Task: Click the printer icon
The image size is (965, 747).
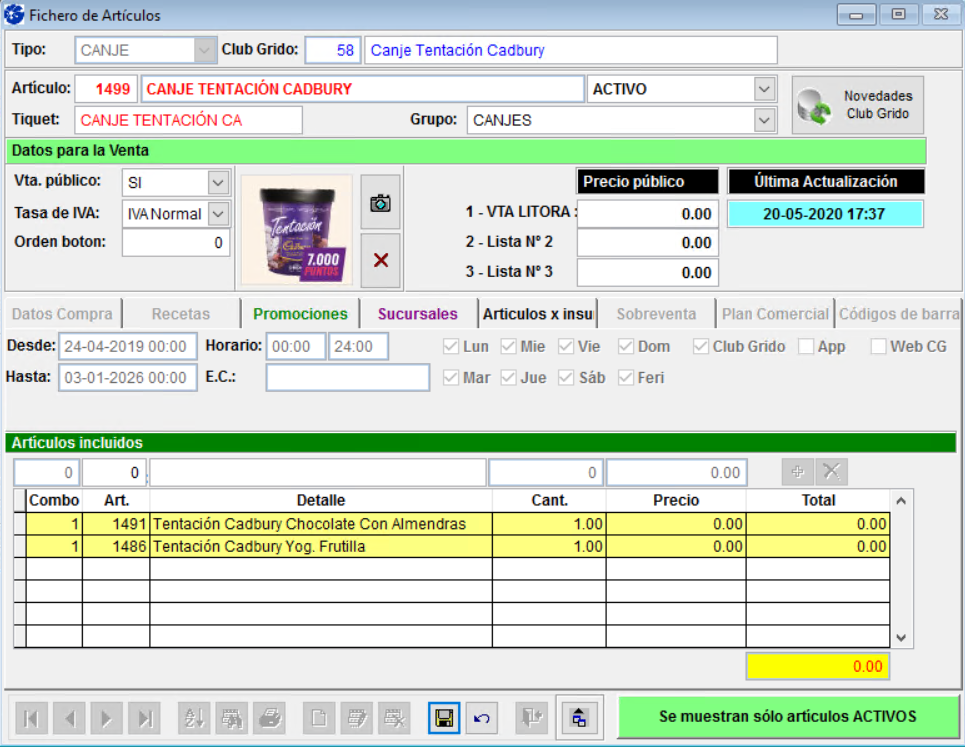Action: tap(270, 718)
